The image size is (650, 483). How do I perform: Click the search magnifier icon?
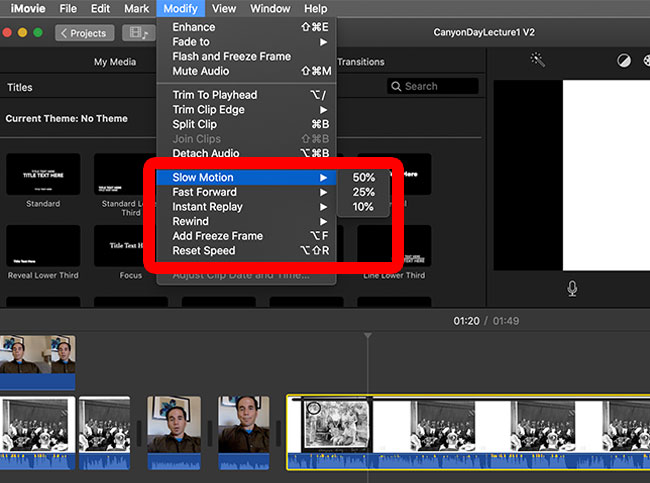[x=396, y=86]
